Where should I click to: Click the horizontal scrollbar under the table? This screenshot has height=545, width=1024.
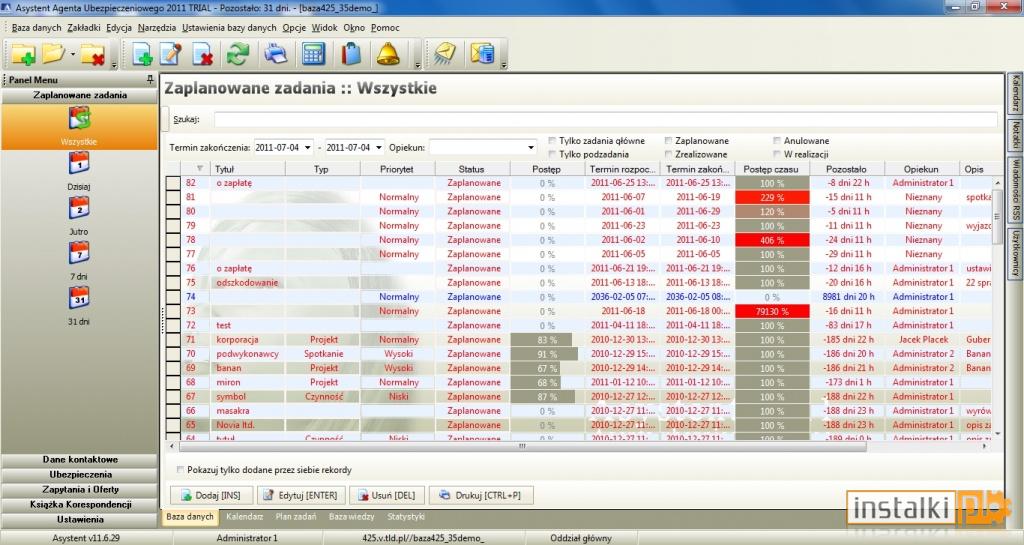click(x=521, y=446)
